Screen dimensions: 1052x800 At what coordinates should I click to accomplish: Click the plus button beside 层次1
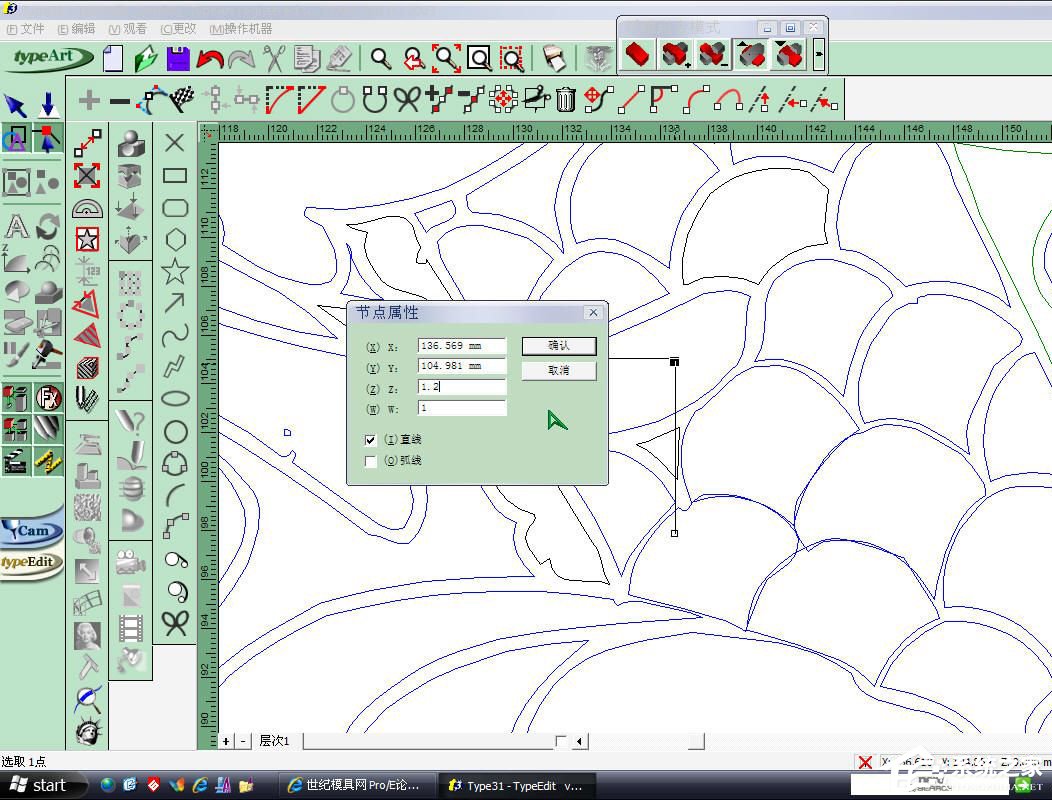226,741
